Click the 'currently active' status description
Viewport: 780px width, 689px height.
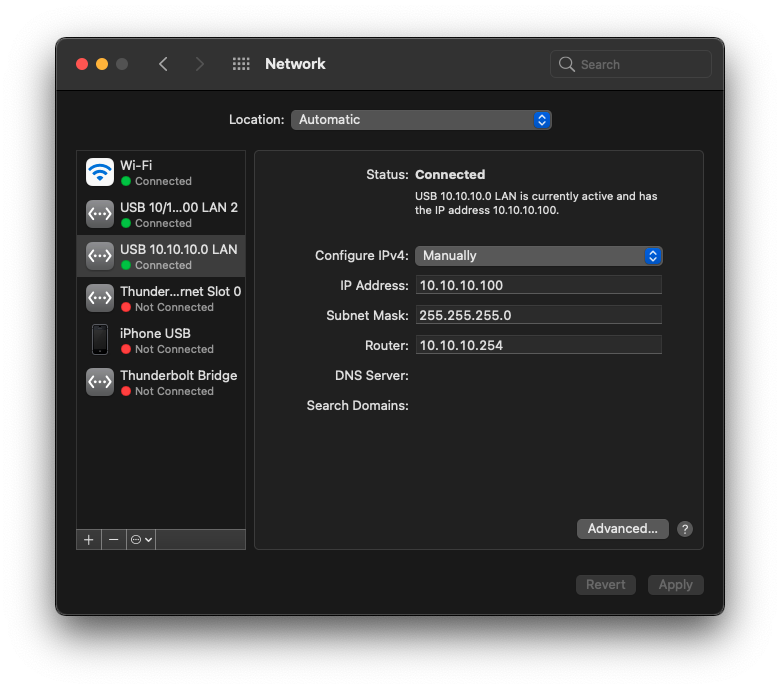tap(536, 203)
